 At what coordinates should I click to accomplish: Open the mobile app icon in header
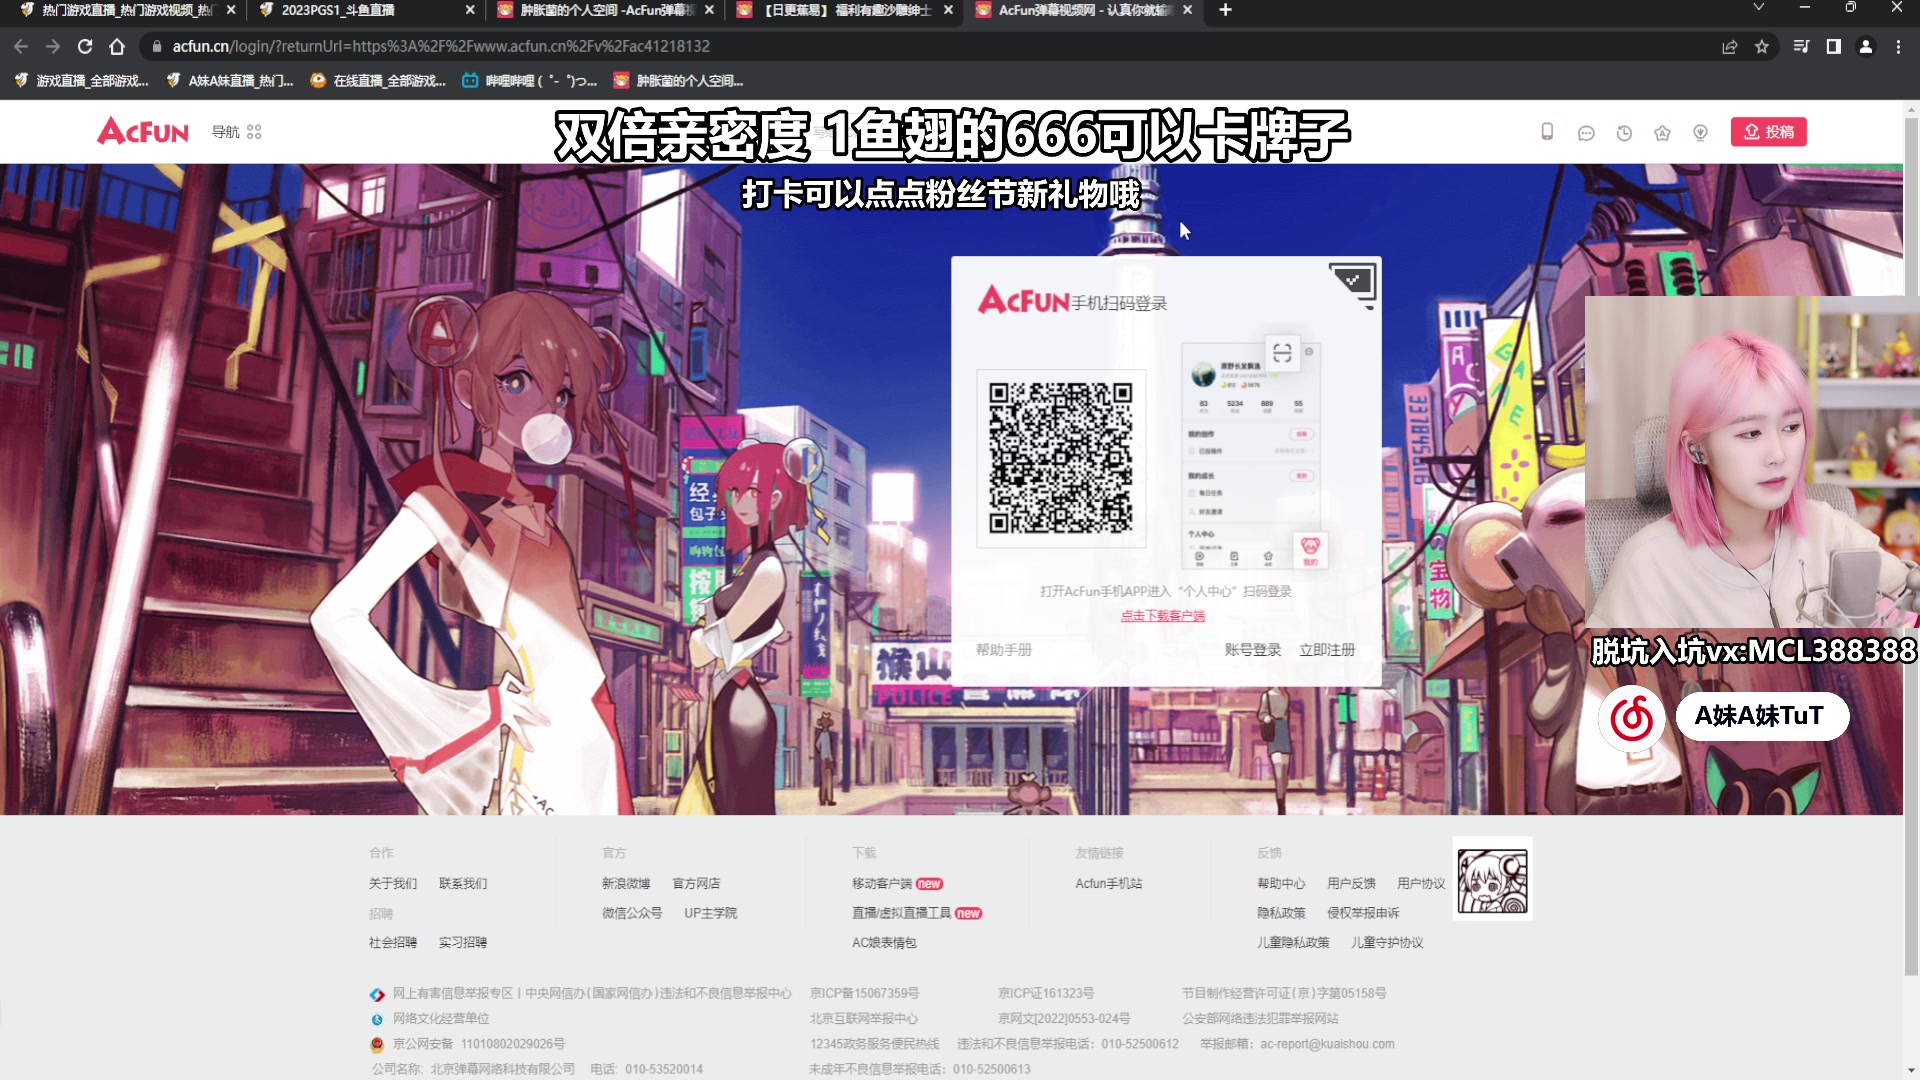point(1547,132)
